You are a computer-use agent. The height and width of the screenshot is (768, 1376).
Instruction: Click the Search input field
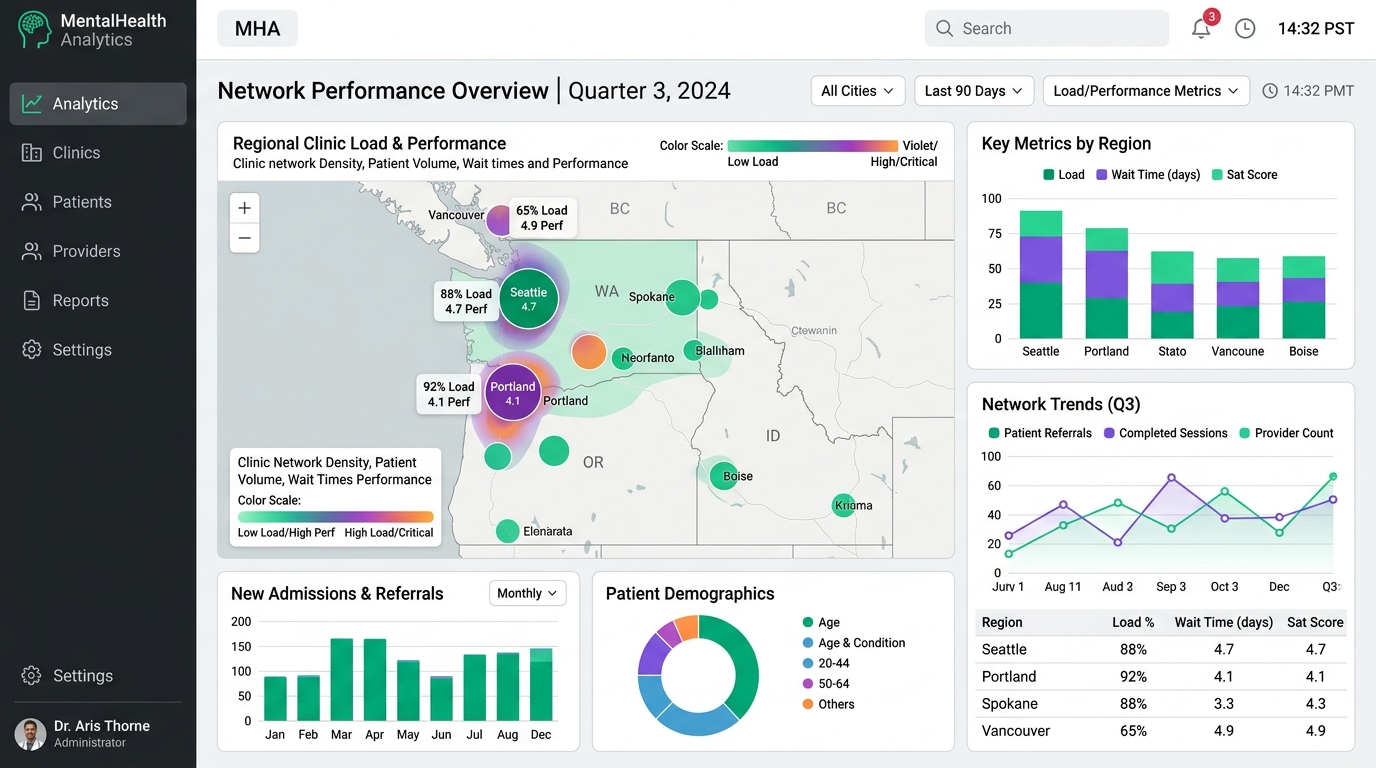[1047, 29]
